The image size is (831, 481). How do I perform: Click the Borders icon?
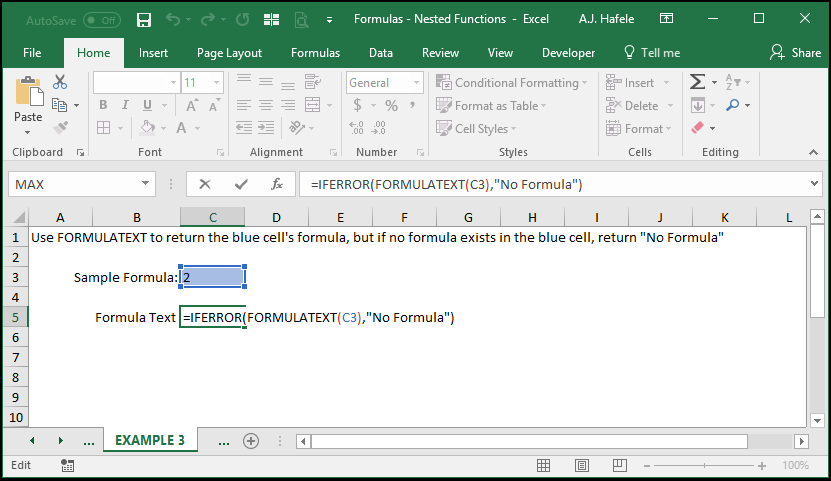point(103,128)
